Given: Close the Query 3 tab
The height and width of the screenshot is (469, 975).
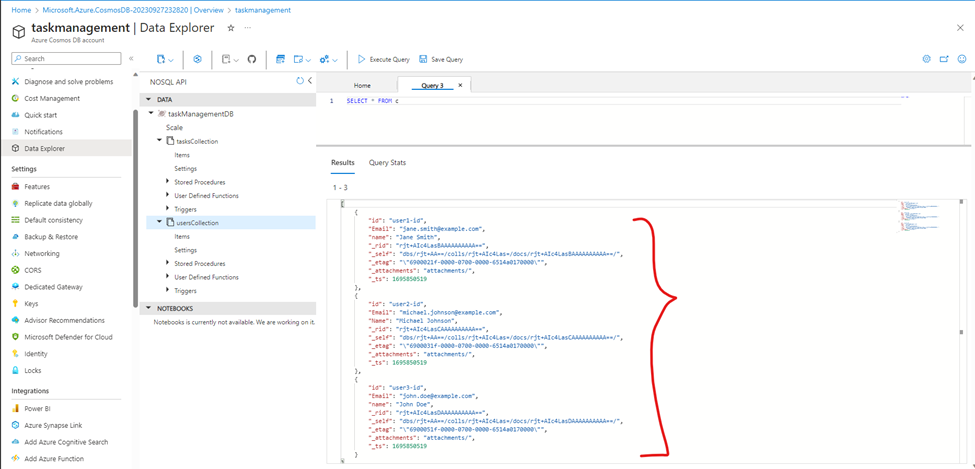Looking at the screenshot, I should tap(460, 85).
